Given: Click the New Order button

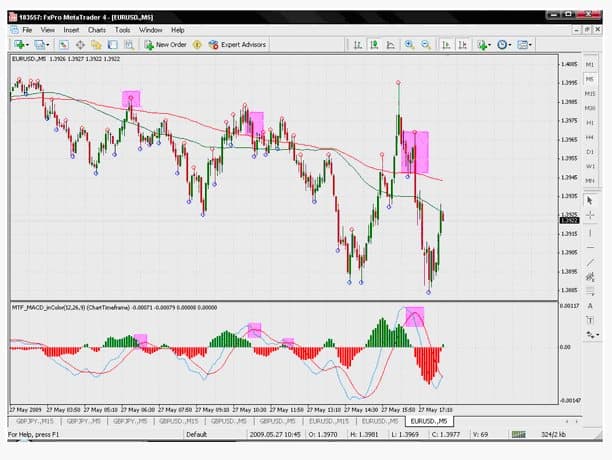Looking at the screenshot, I should (x=164, y=44).
